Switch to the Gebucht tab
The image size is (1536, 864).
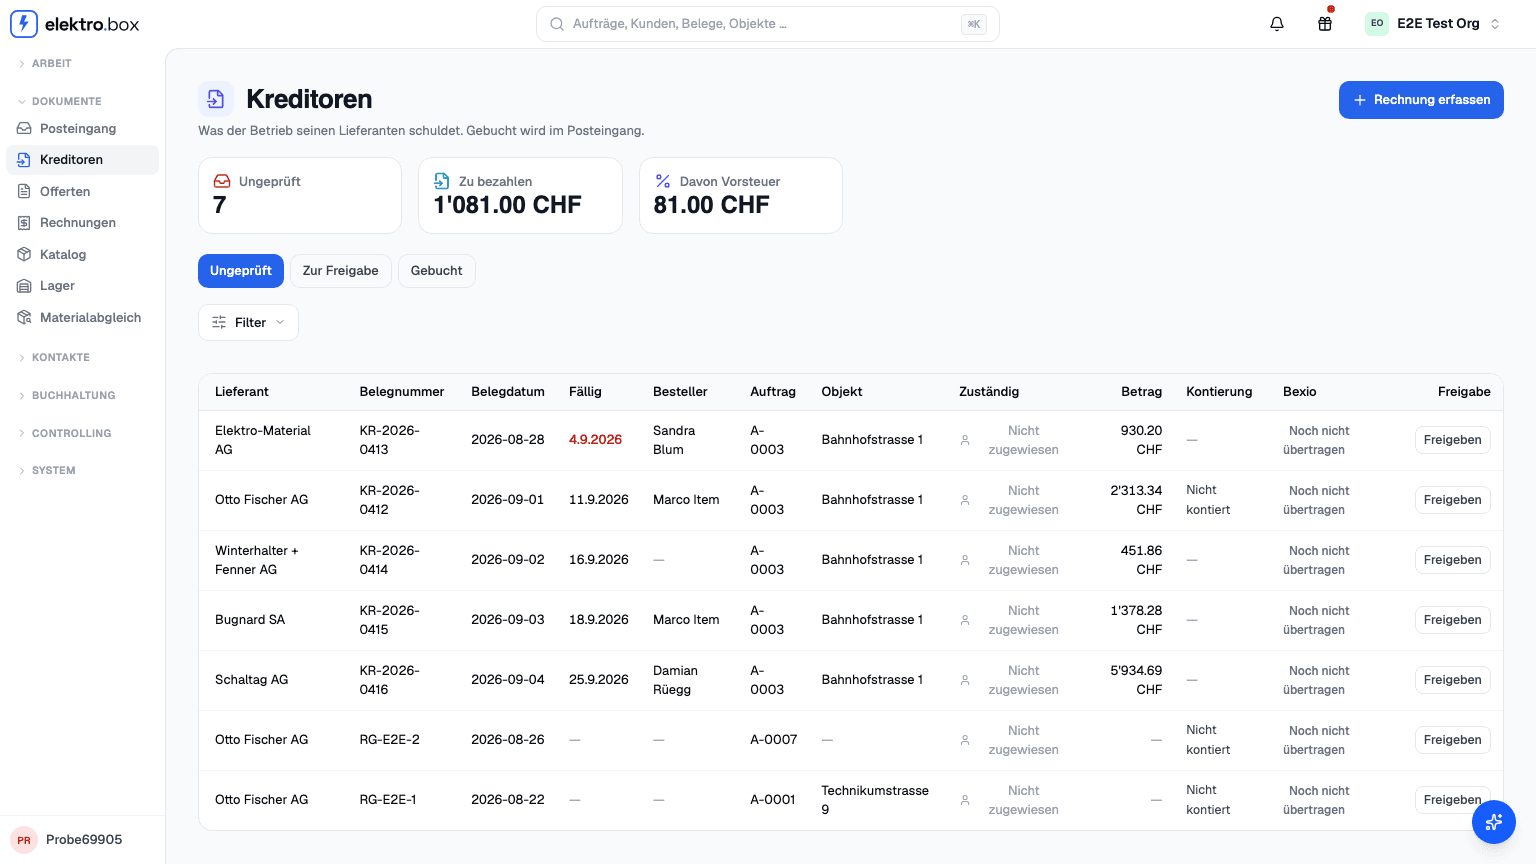[x=437, y=271]
